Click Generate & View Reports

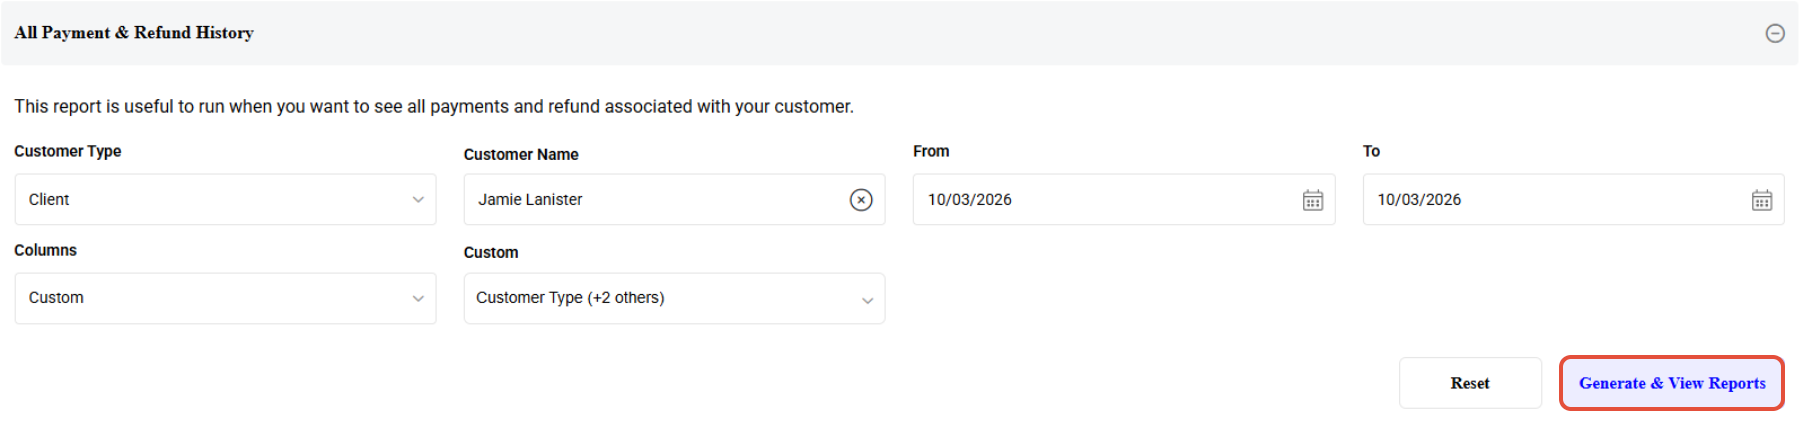coord(1672,383)
